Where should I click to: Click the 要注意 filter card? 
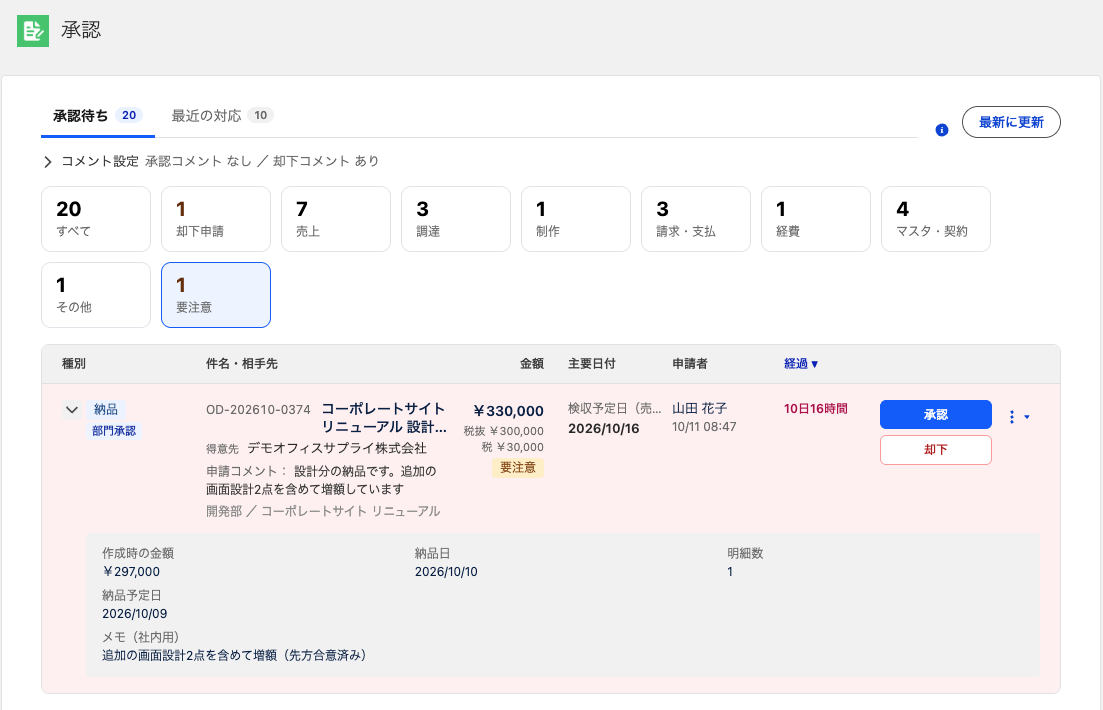(x=216, y=295)
